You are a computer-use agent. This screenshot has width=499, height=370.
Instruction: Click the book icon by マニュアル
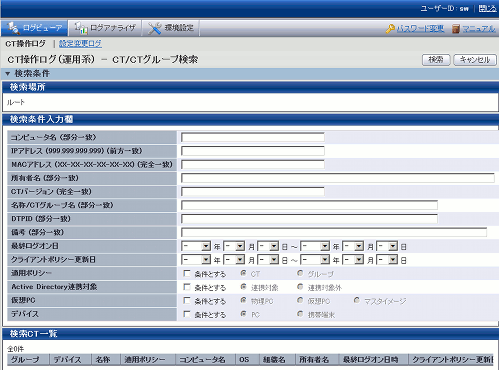456,29
